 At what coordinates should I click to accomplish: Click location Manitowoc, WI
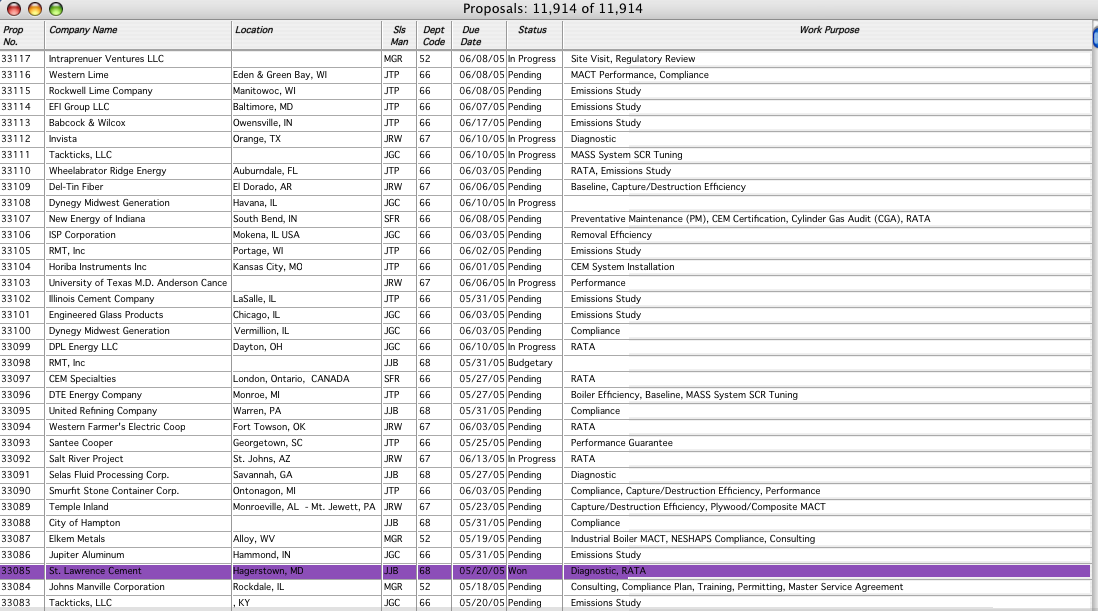point(264,91)
